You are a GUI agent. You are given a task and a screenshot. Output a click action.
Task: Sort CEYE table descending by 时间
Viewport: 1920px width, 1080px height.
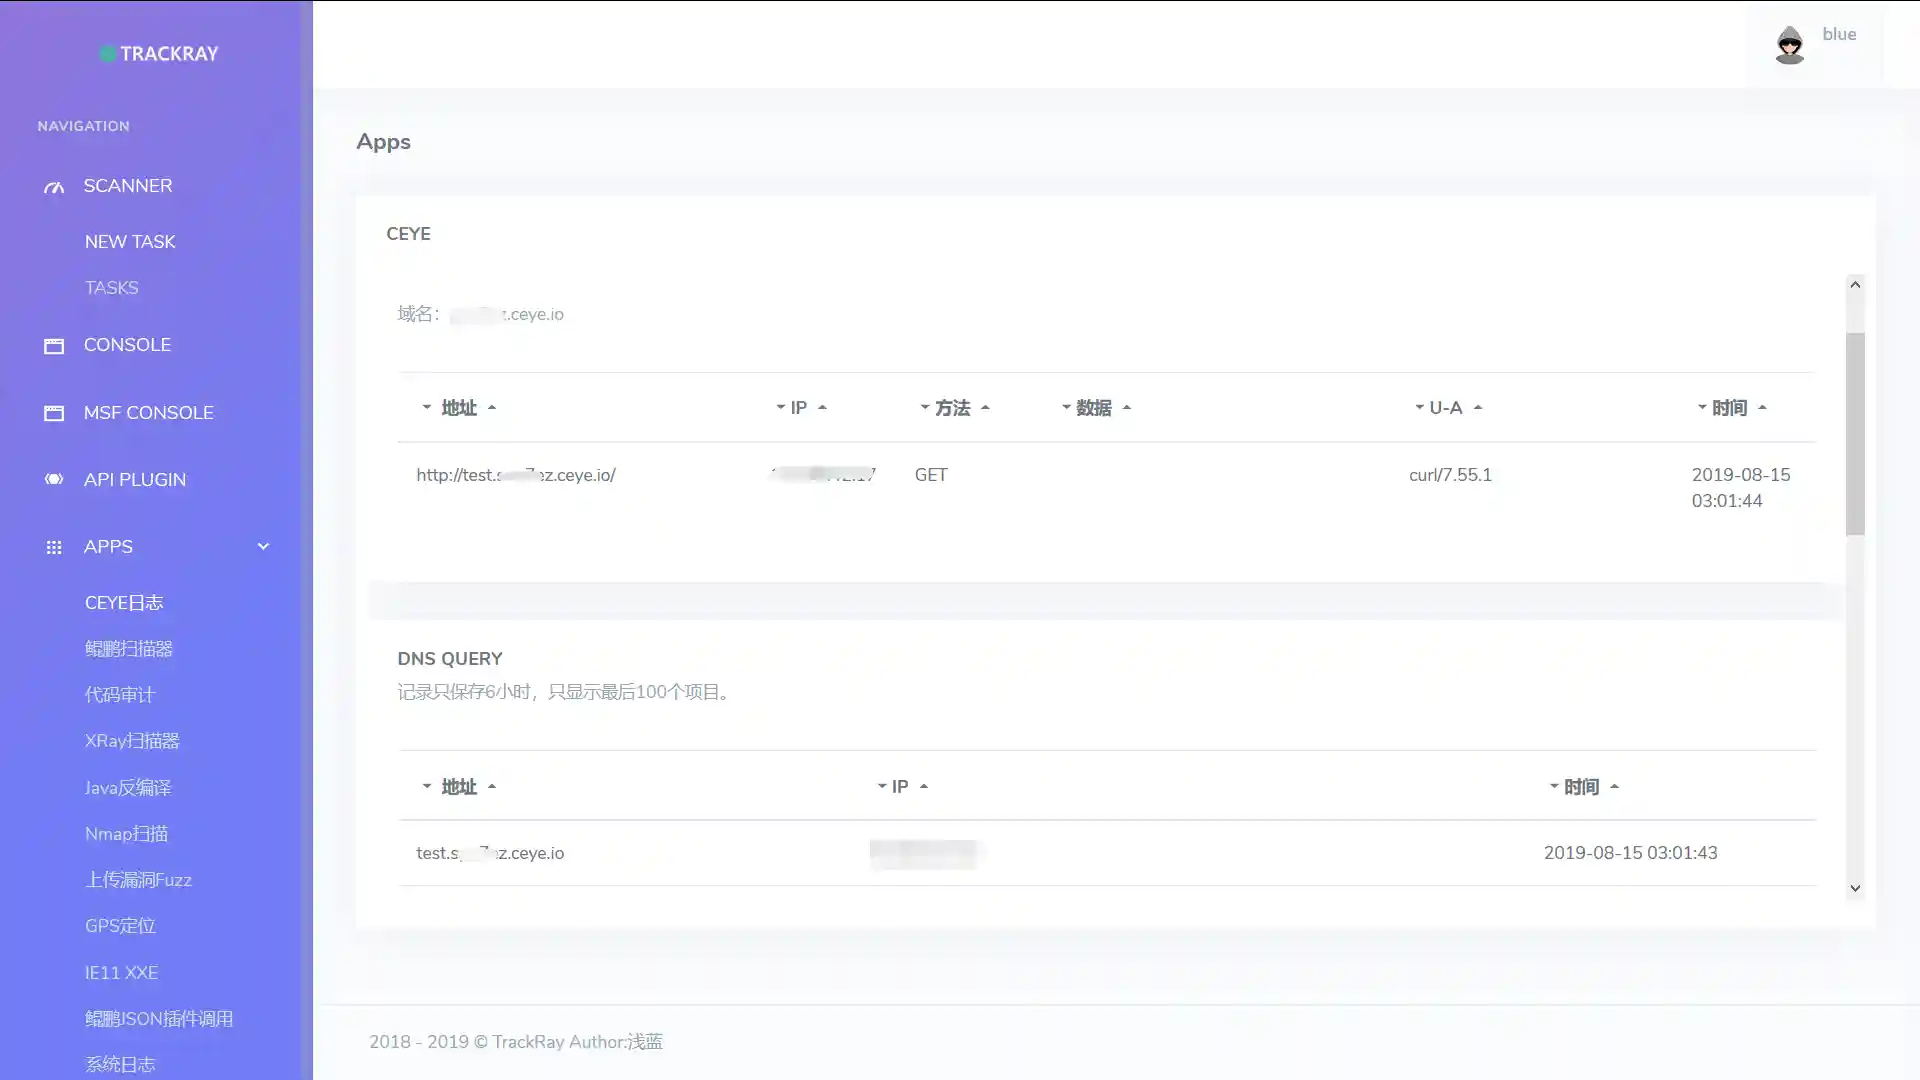1702,407
